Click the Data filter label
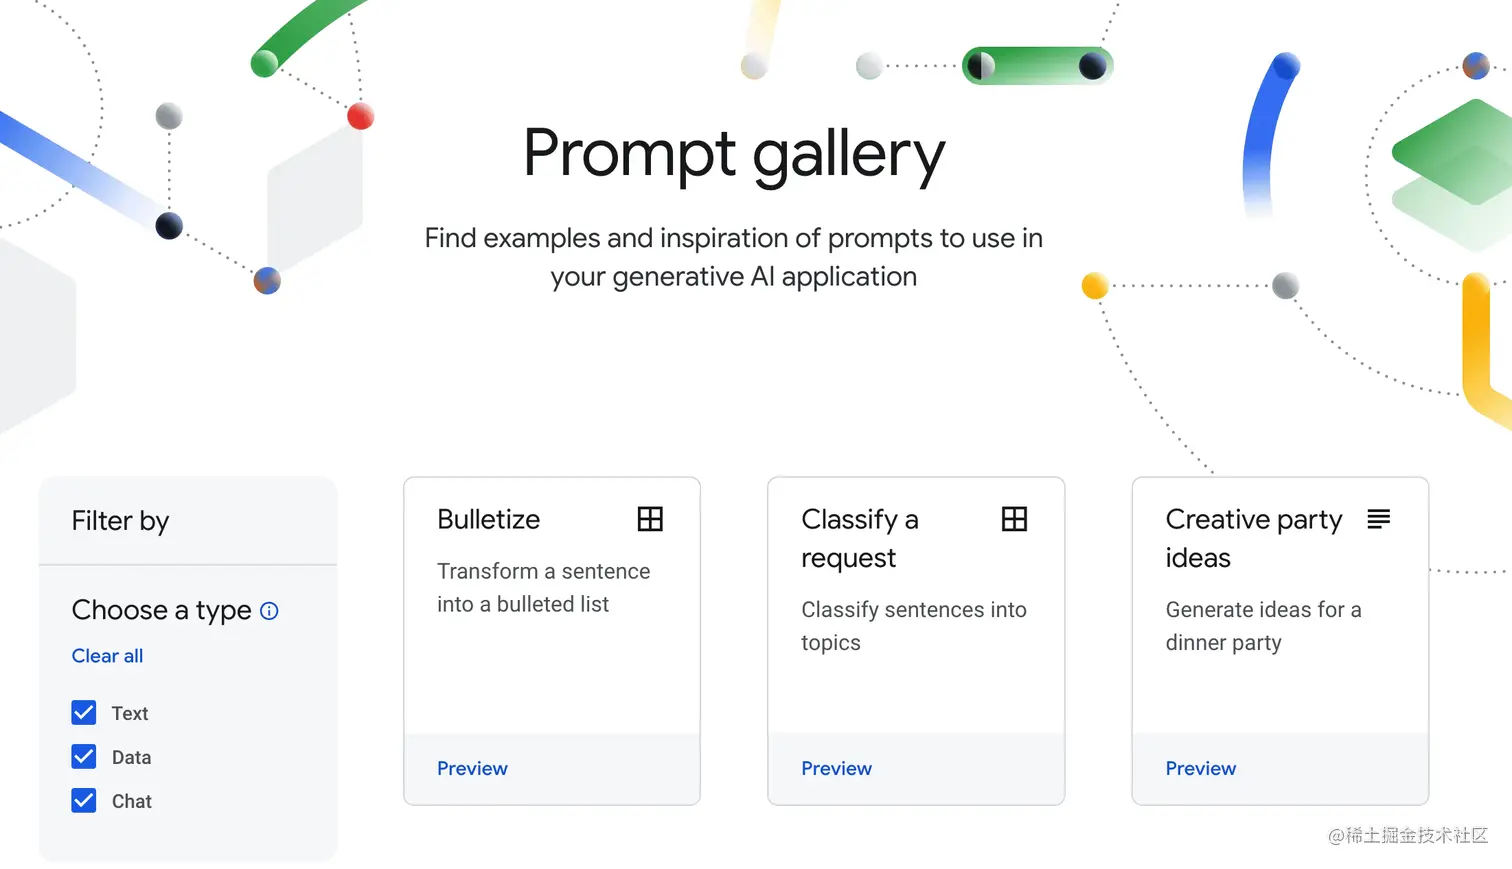 pos(131,757)
